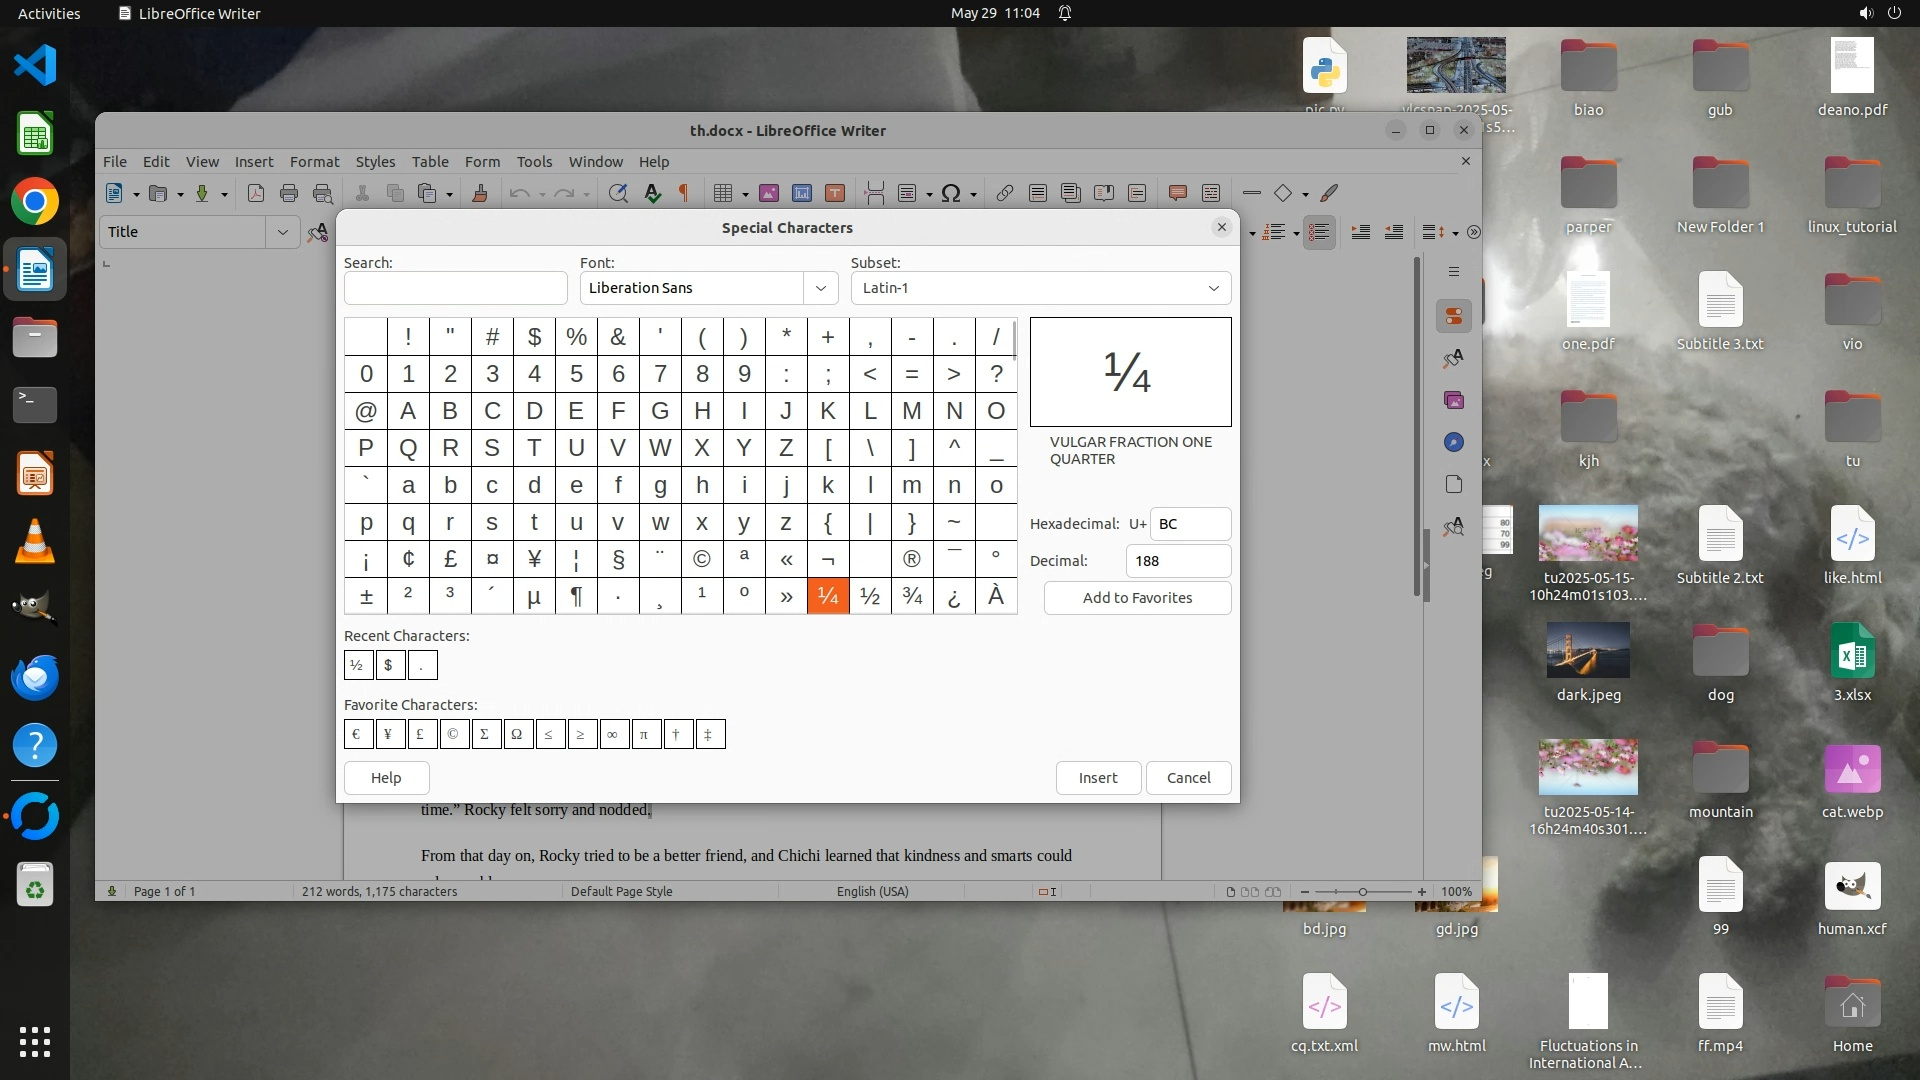
Task: Click the Insert Hyperlink chain icon
Action: [1005, 194]
